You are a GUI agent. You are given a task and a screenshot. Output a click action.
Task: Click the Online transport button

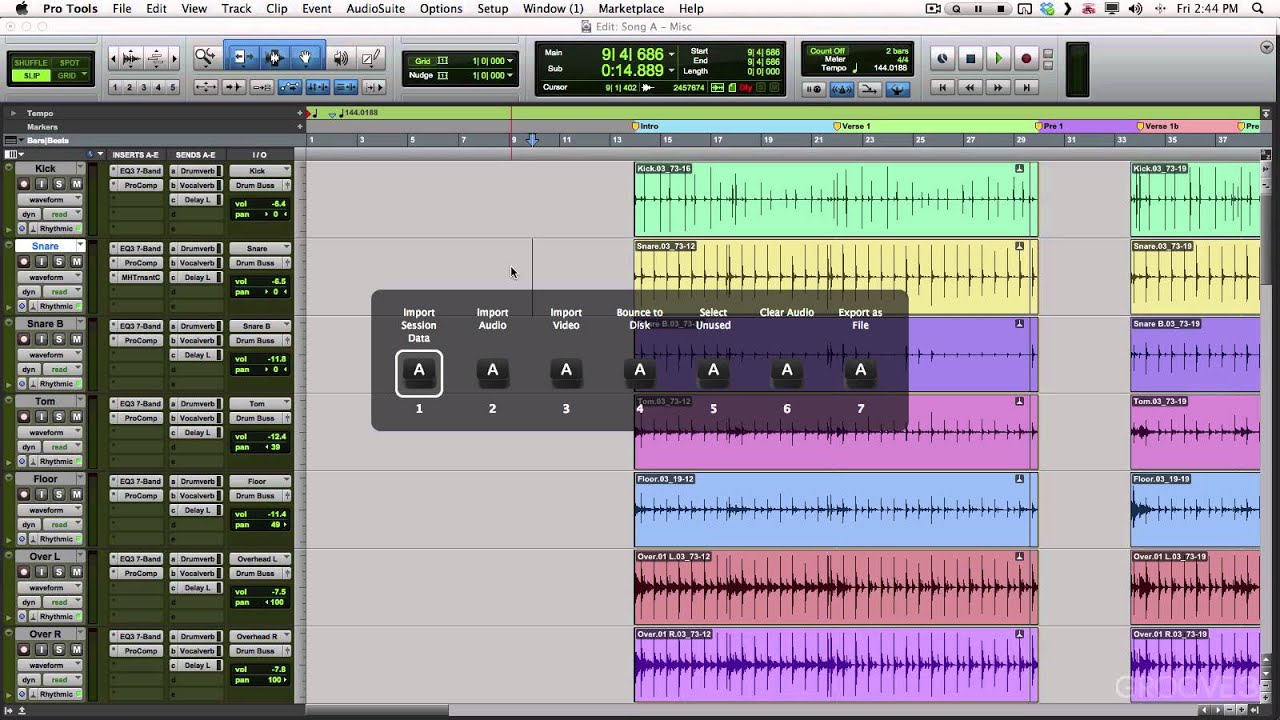[942, 58]
